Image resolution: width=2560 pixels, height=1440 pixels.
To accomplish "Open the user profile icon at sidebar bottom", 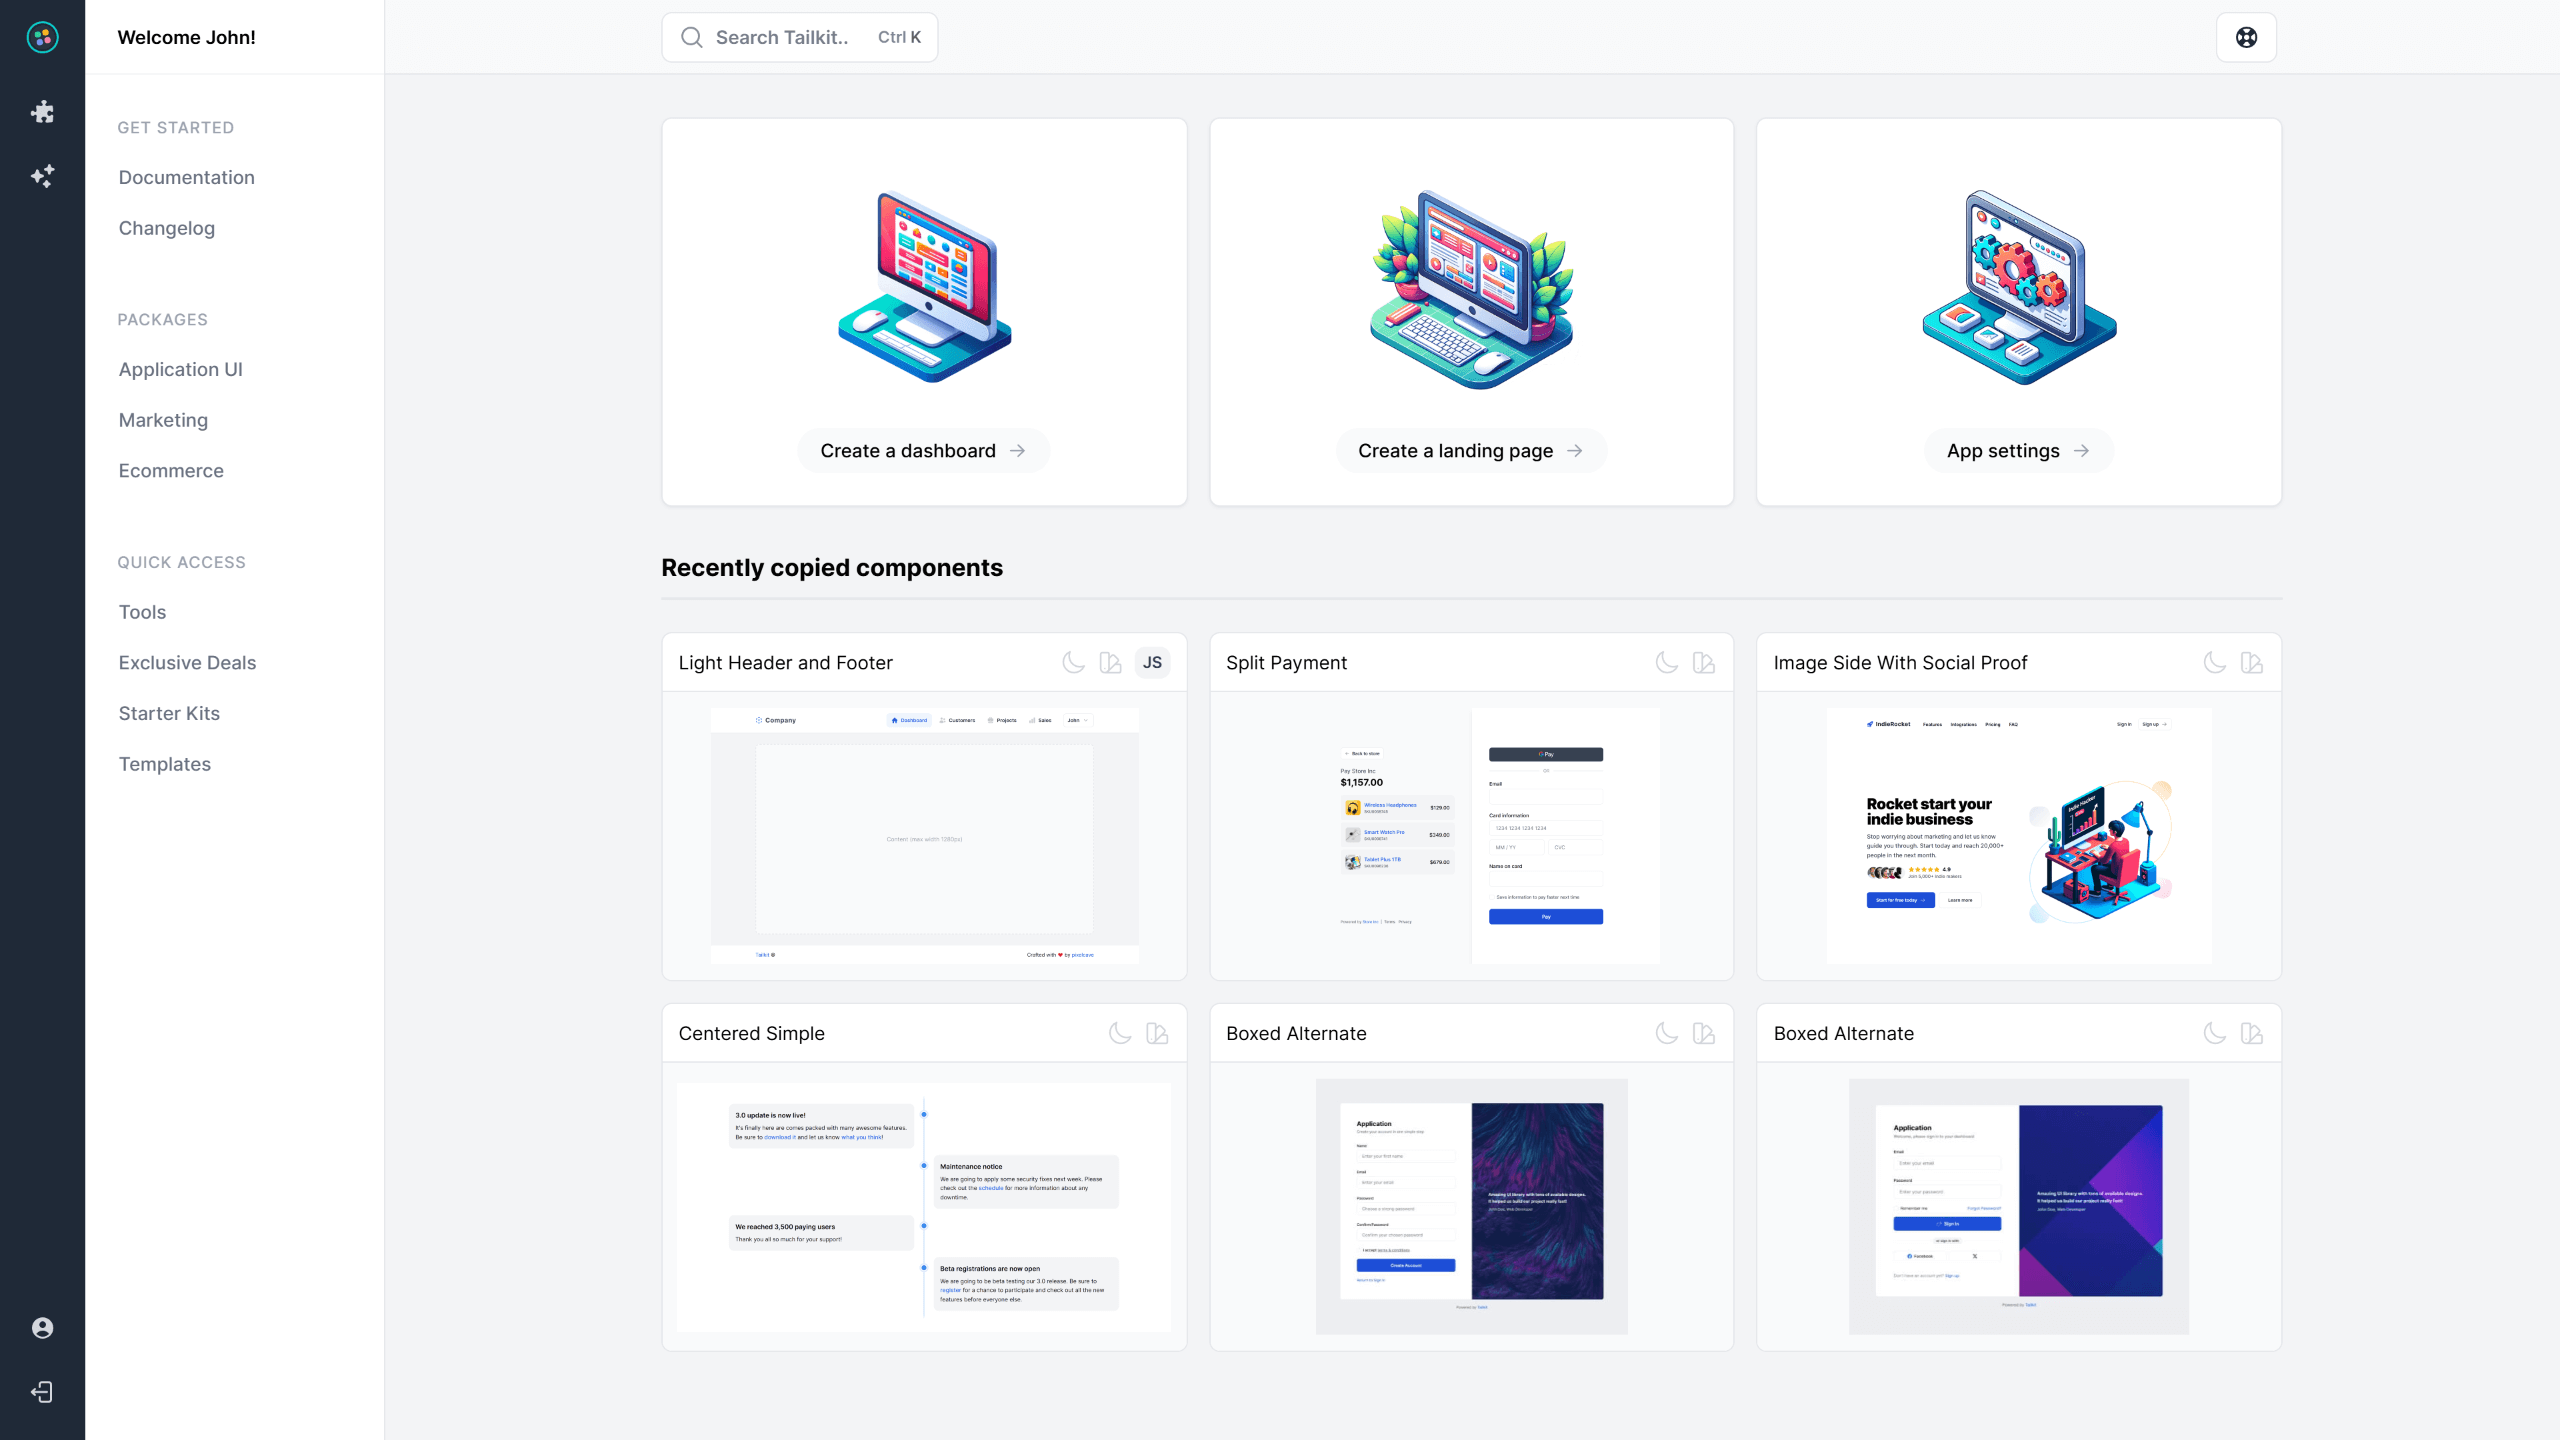I will 42,1326.
